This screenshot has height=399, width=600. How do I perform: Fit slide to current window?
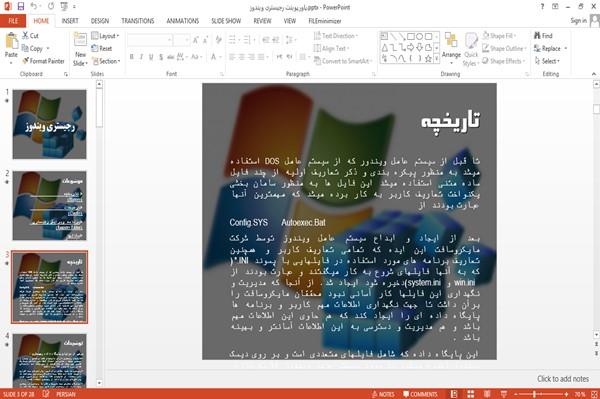[x=594, y=394]
